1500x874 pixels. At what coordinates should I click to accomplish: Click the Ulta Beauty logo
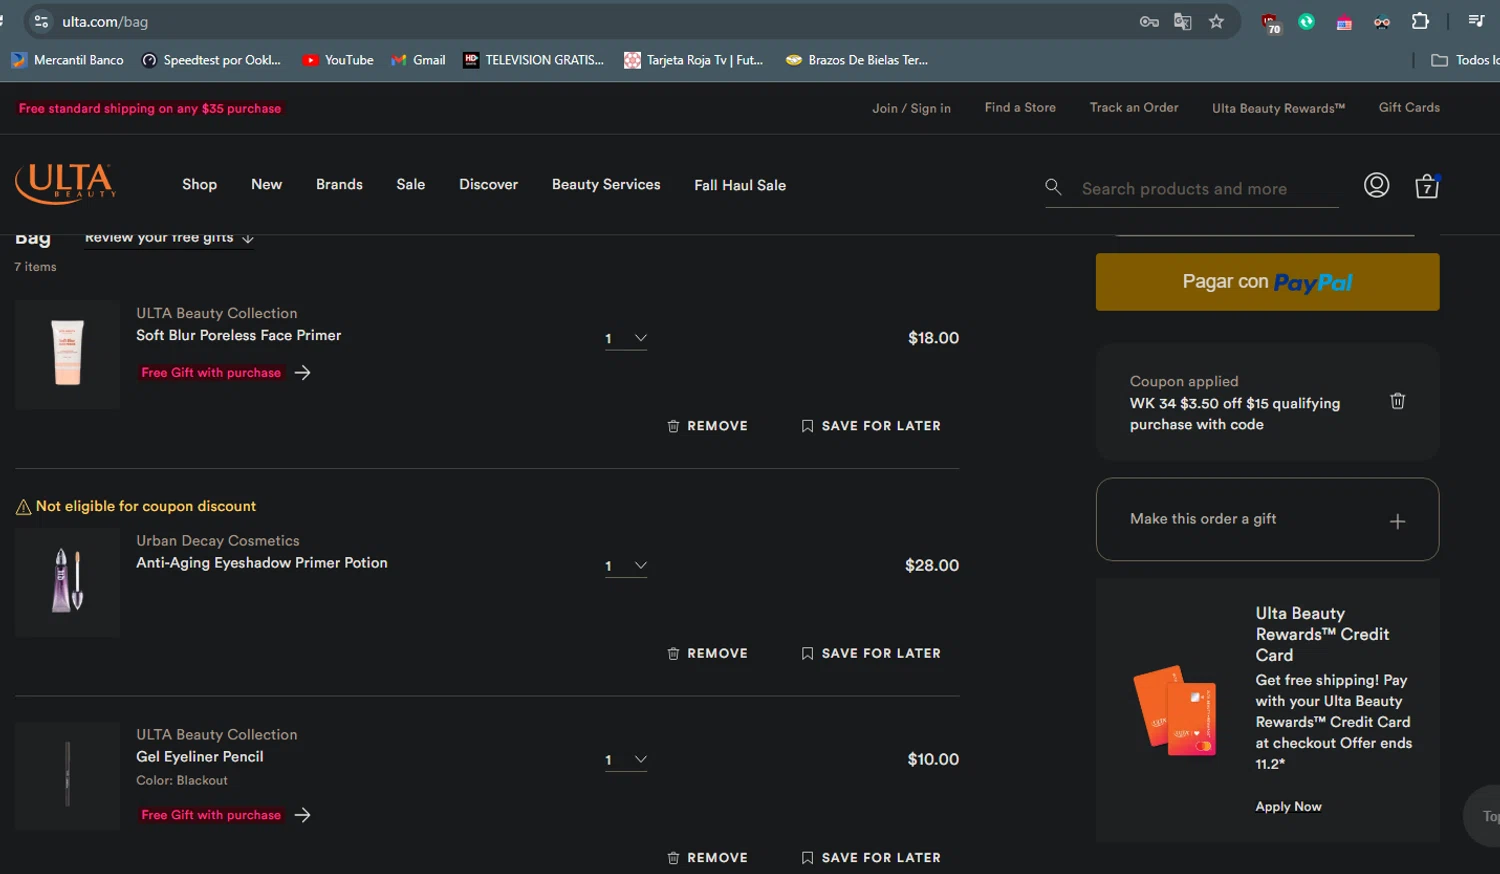(66, 184)
